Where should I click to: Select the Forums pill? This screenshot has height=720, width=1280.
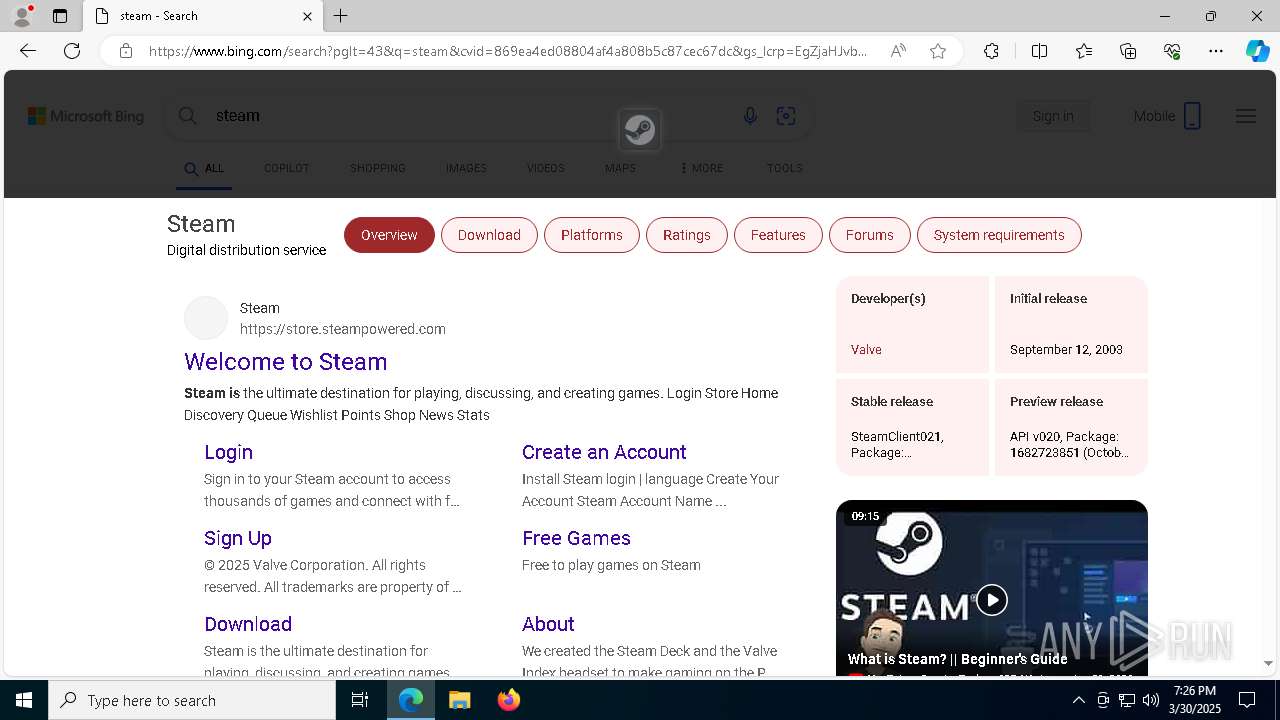tap(870, 235)
